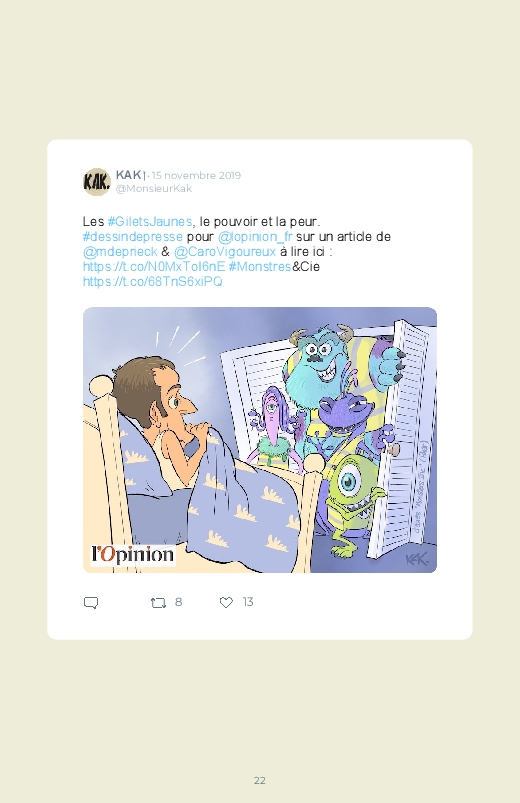Open the #GiletsJaunes hashtag
Screen dimensions: 520x803
point(150,222)
